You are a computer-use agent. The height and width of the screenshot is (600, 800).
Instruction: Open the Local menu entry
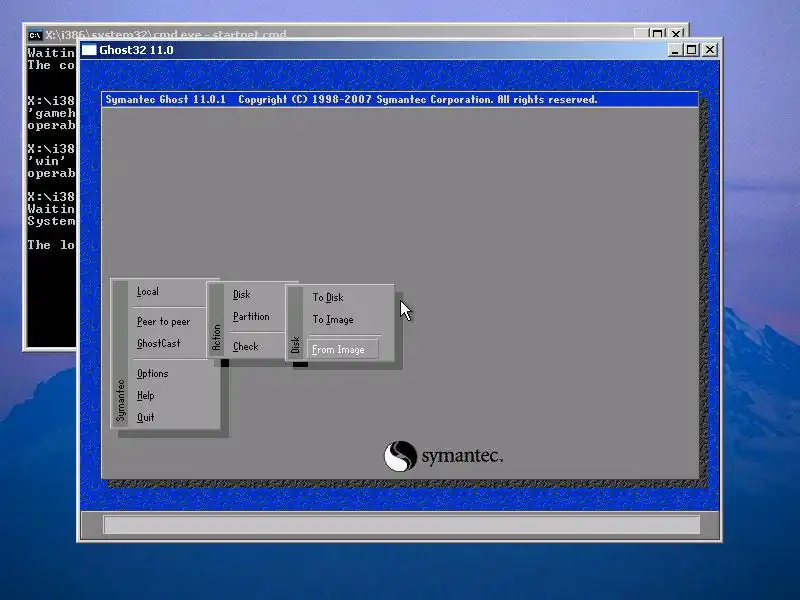tap(148, 292)
